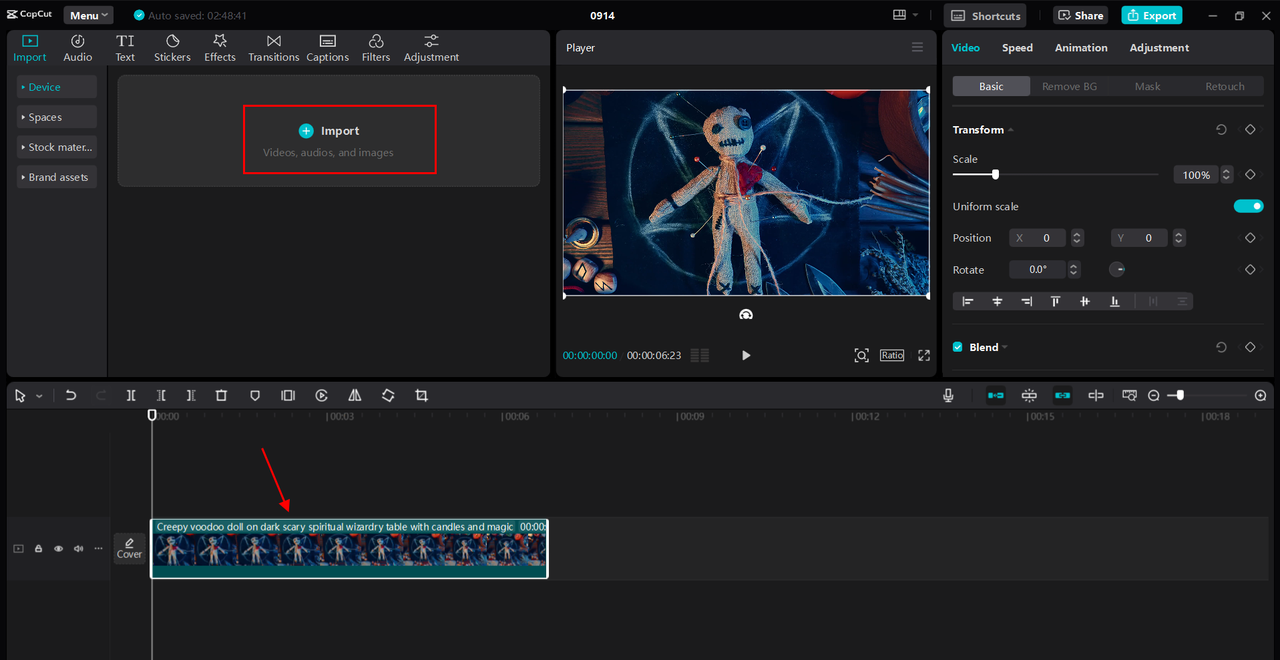
Task: Open the selection tool dropdown arrow
Action: [x=39, y=396]
